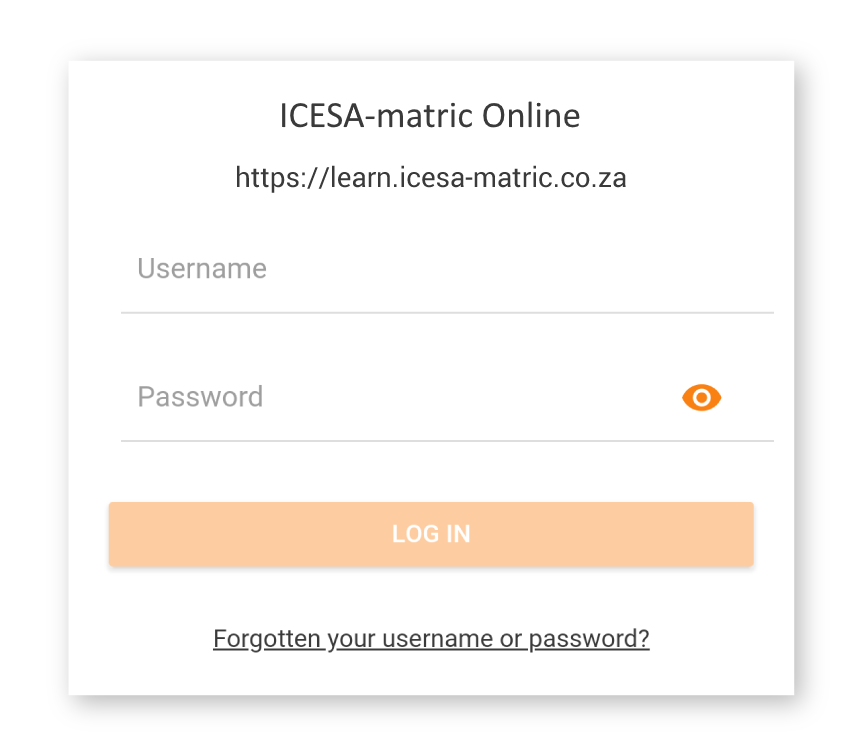Open 'Forgotten your username or password?'
The image size is (862, 755).
431,638
